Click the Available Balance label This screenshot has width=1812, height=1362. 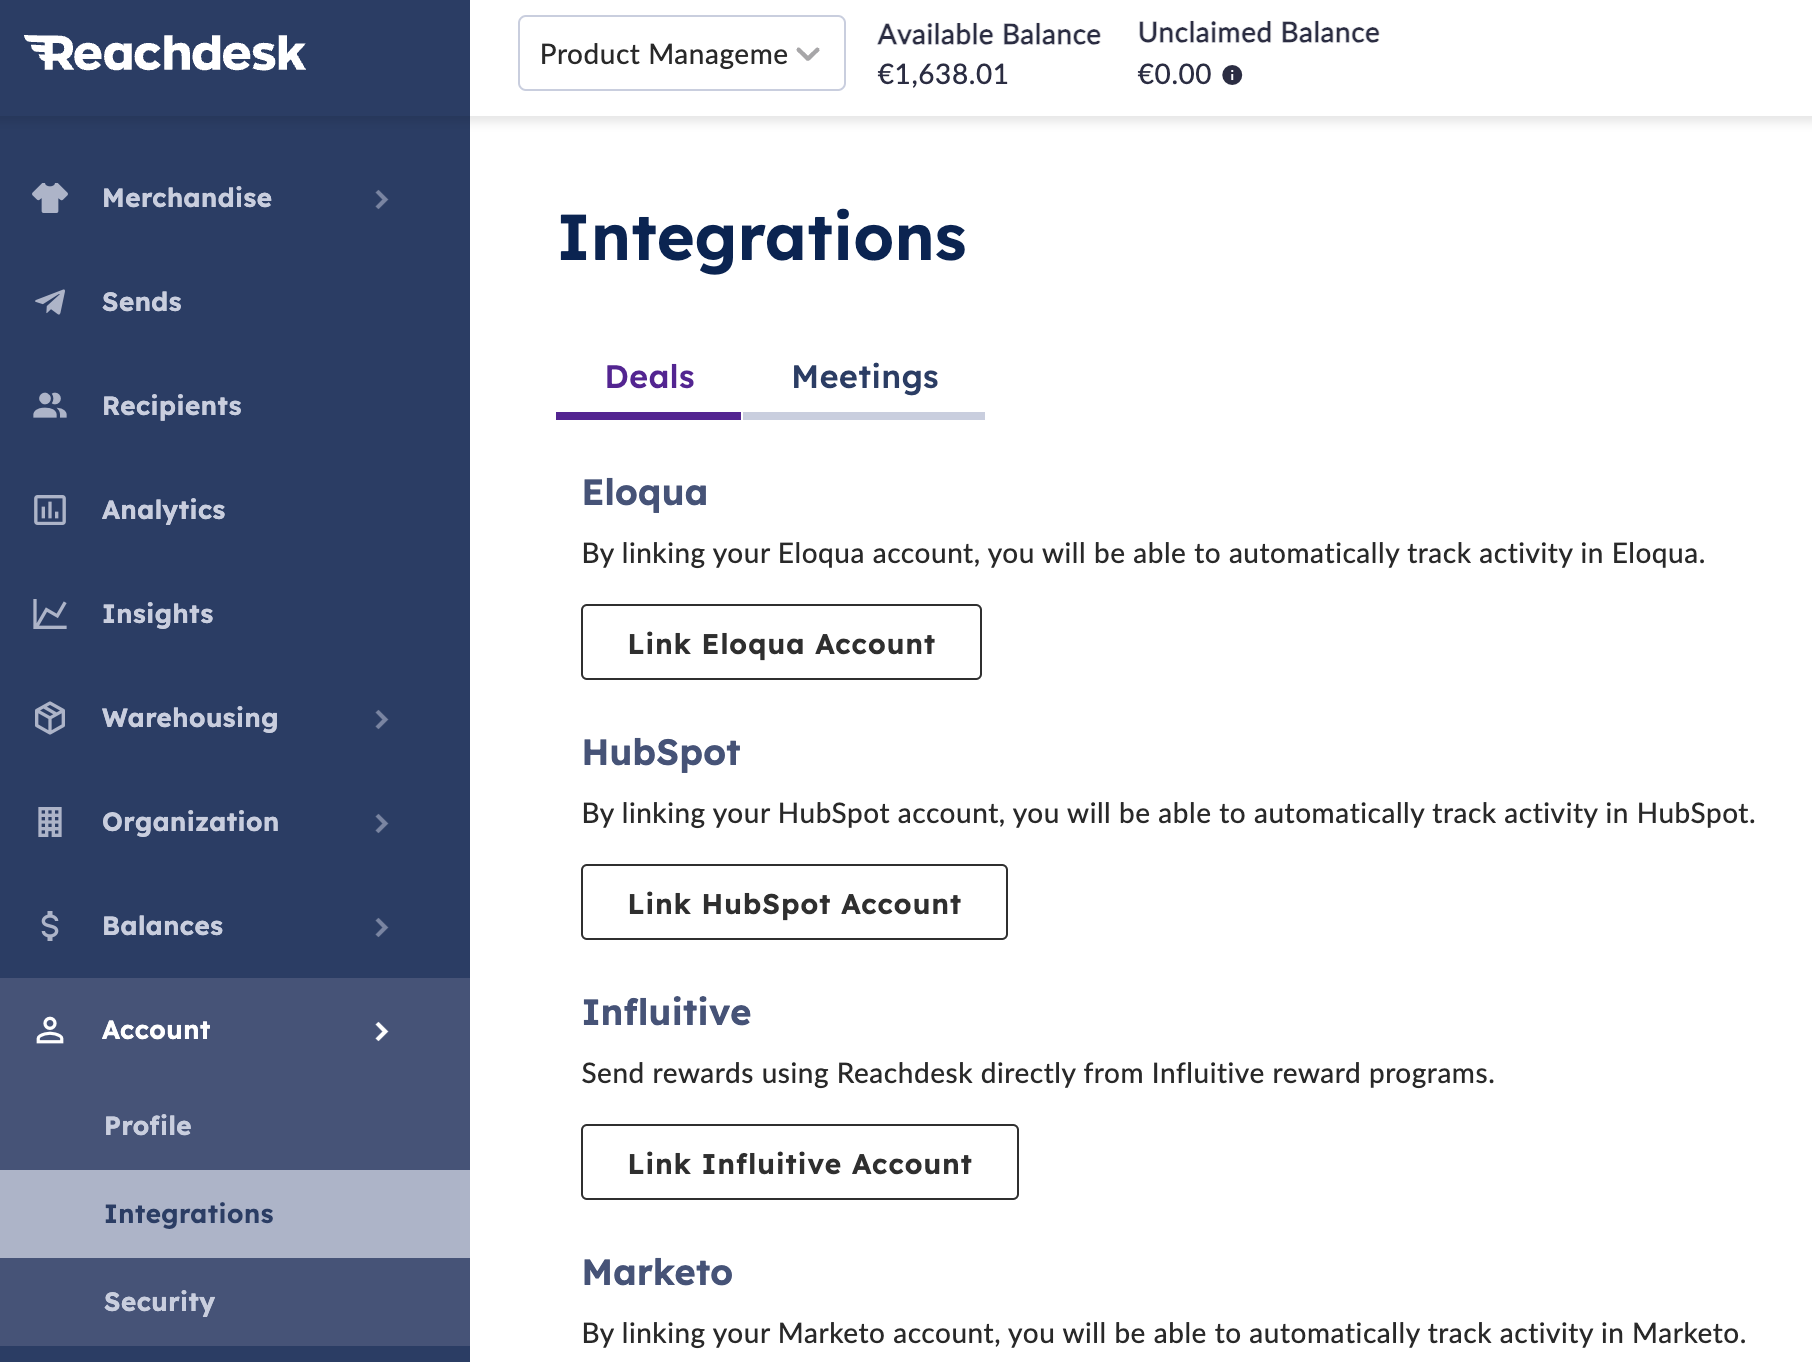coord(989,35)
